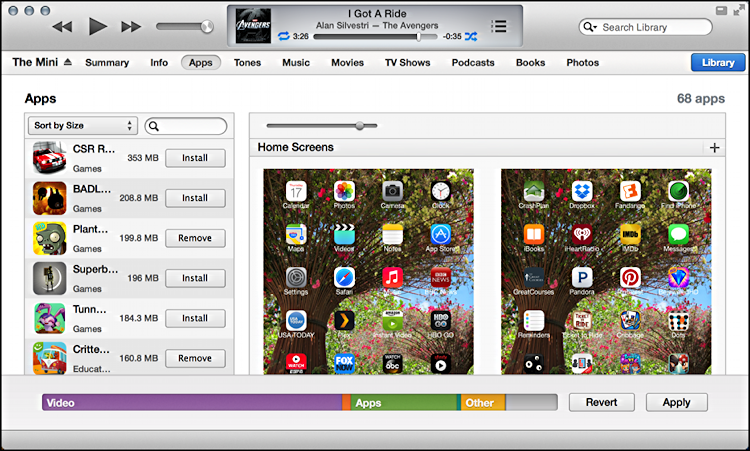Play the current song
Screen dimensions: 750x451
point(98,26)
